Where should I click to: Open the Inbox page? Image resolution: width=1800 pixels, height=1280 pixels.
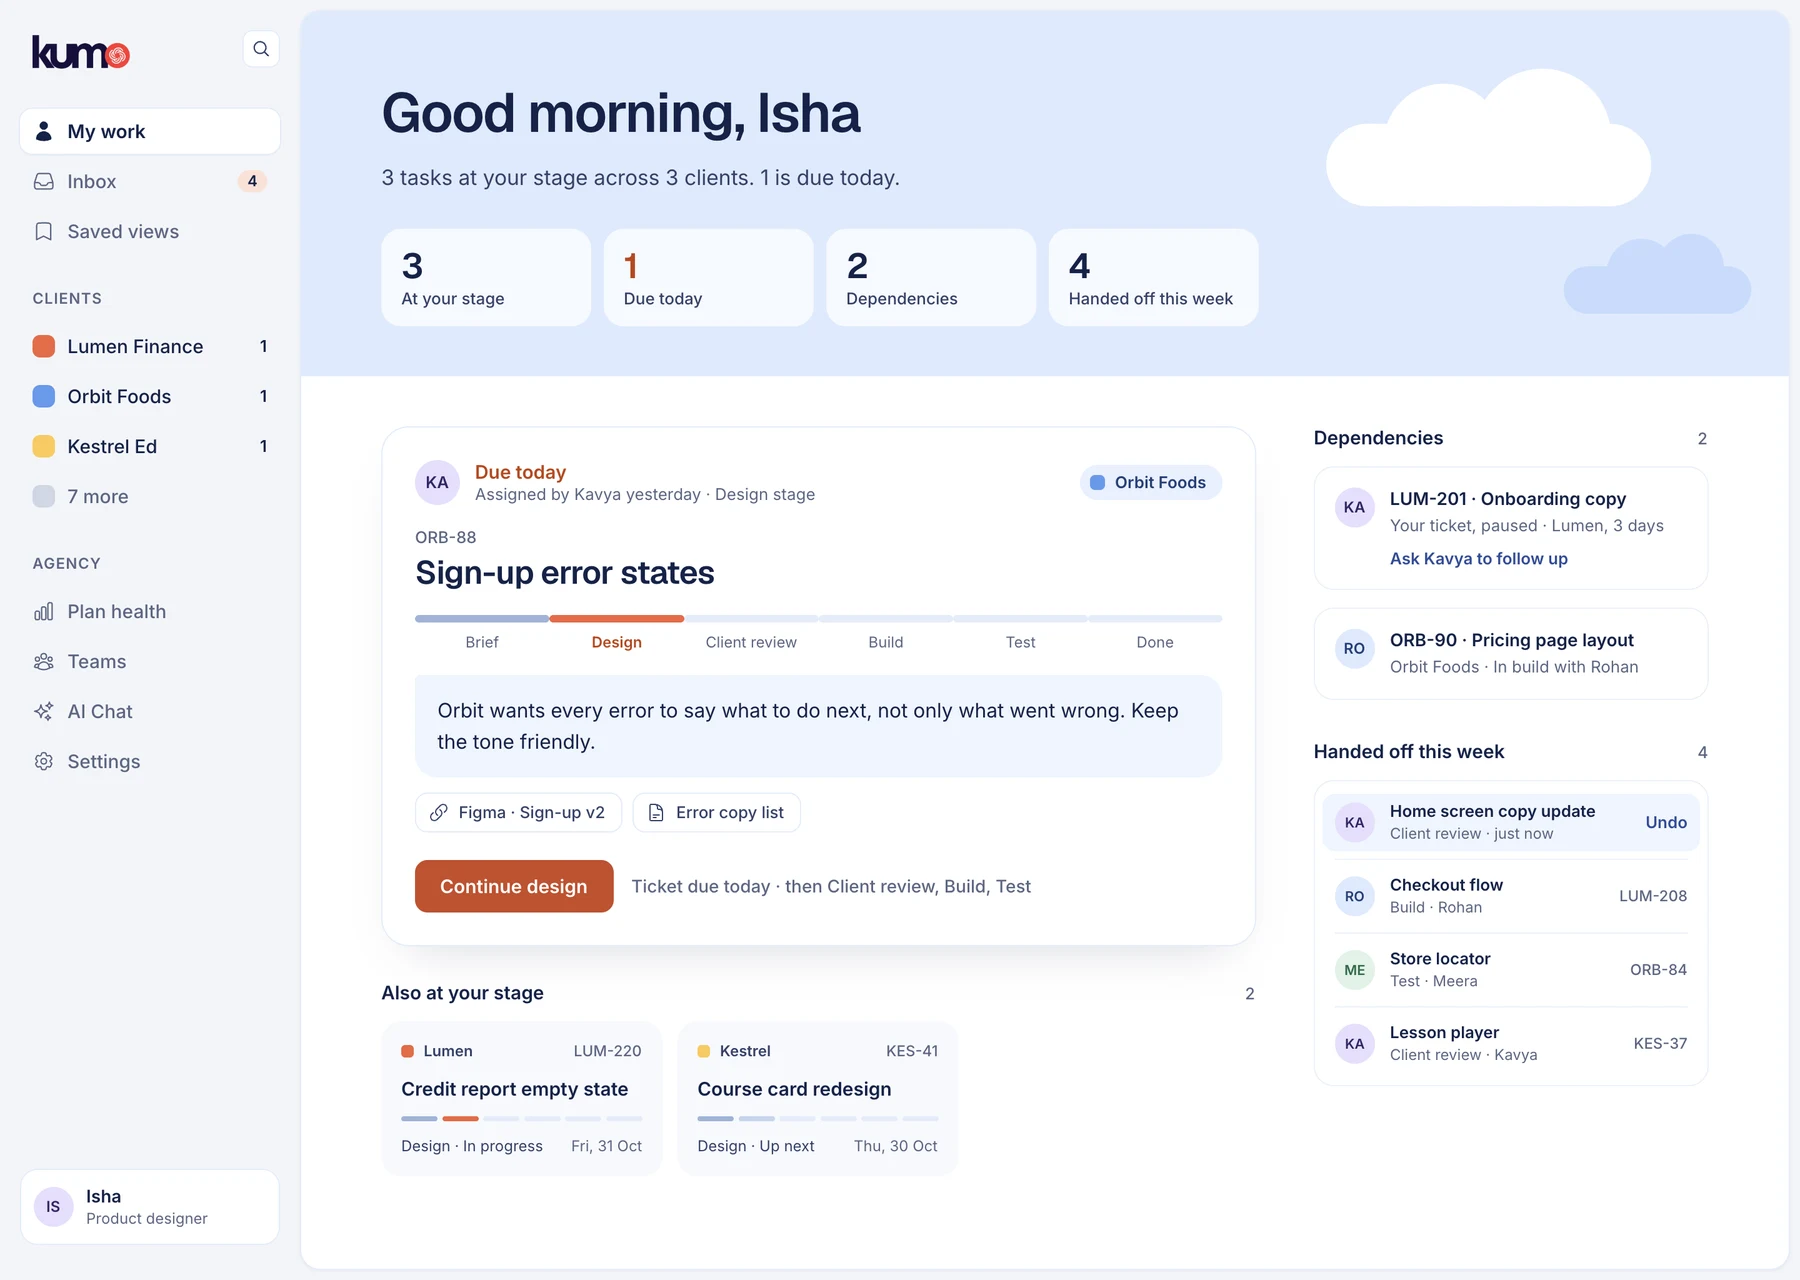150,181
